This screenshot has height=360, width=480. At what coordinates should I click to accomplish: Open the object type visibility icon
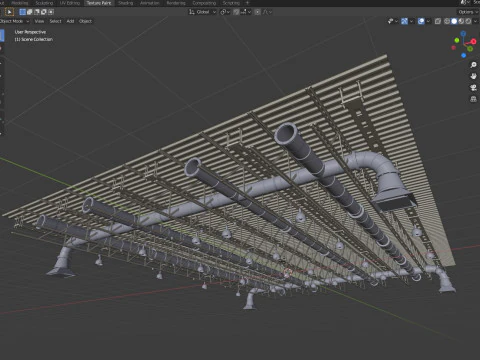[392, 21]
